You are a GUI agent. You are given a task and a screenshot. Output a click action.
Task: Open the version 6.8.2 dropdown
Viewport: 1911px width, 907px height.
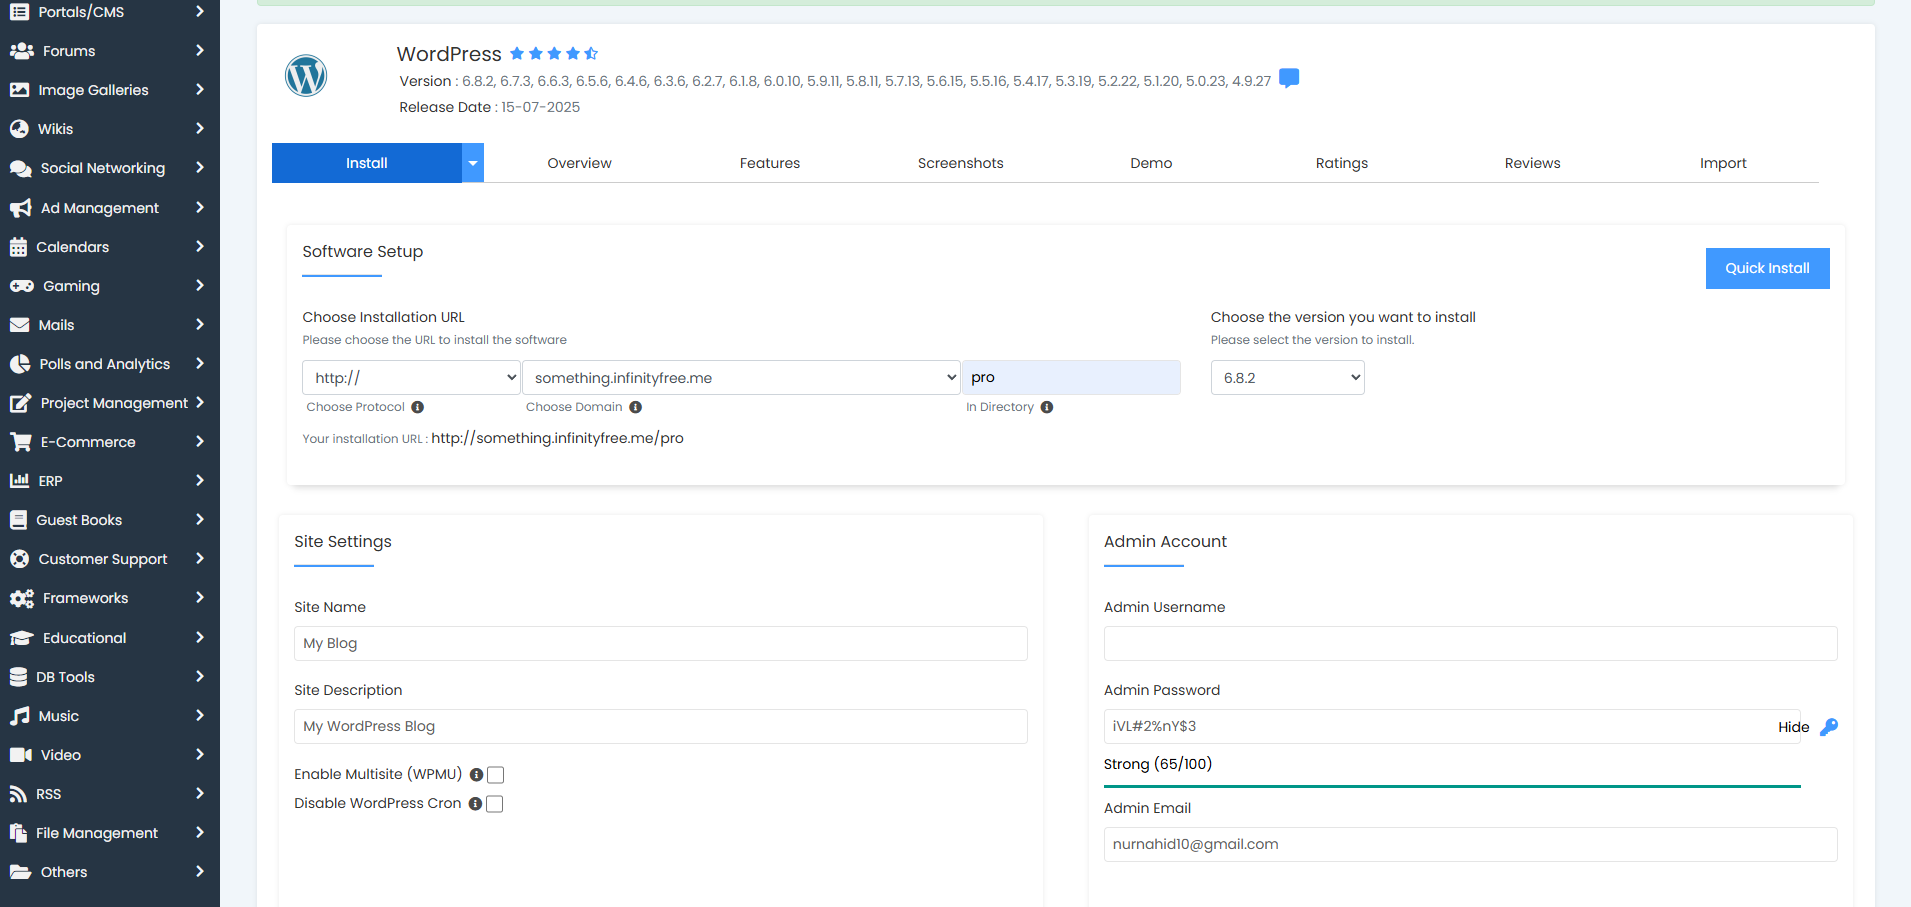pyautogui.click(x=1287, y=378)
